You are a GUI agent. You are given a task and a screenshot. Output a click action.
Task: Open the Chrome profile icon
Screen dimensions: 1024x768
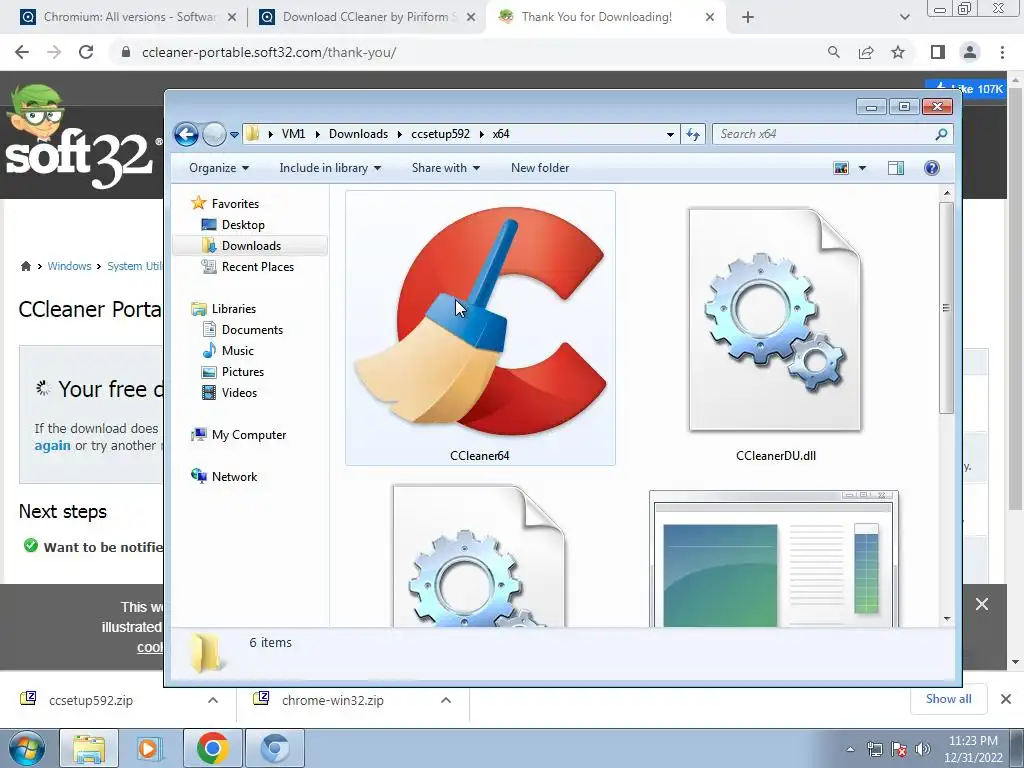[970, 52]
